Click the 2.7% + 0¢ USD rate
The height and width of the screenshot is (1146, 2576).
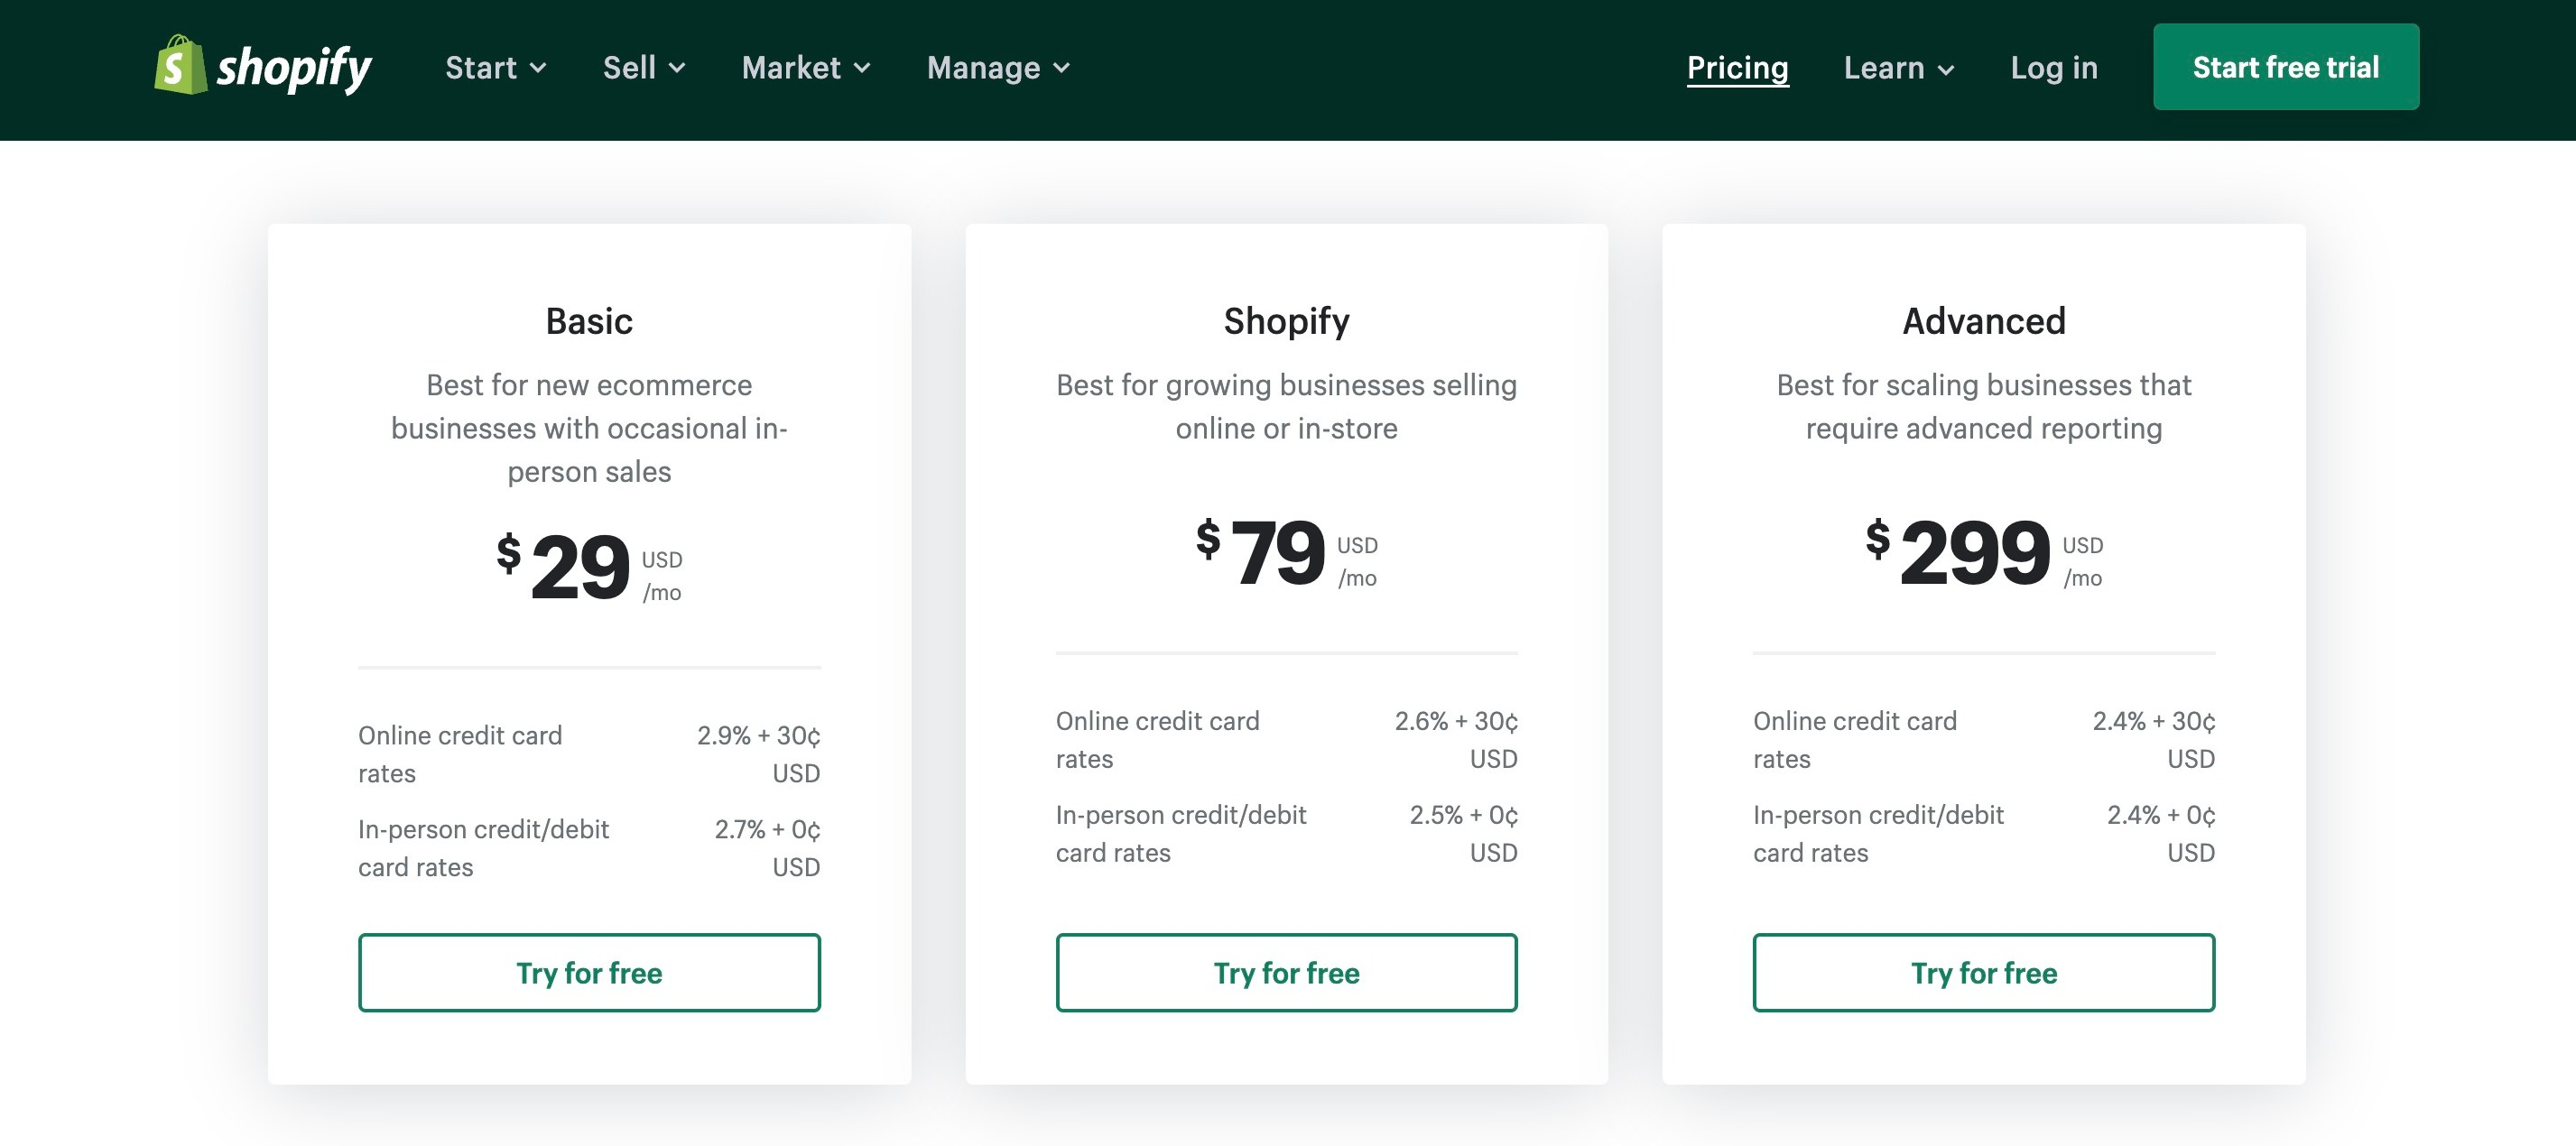click(x=767, y=848)
